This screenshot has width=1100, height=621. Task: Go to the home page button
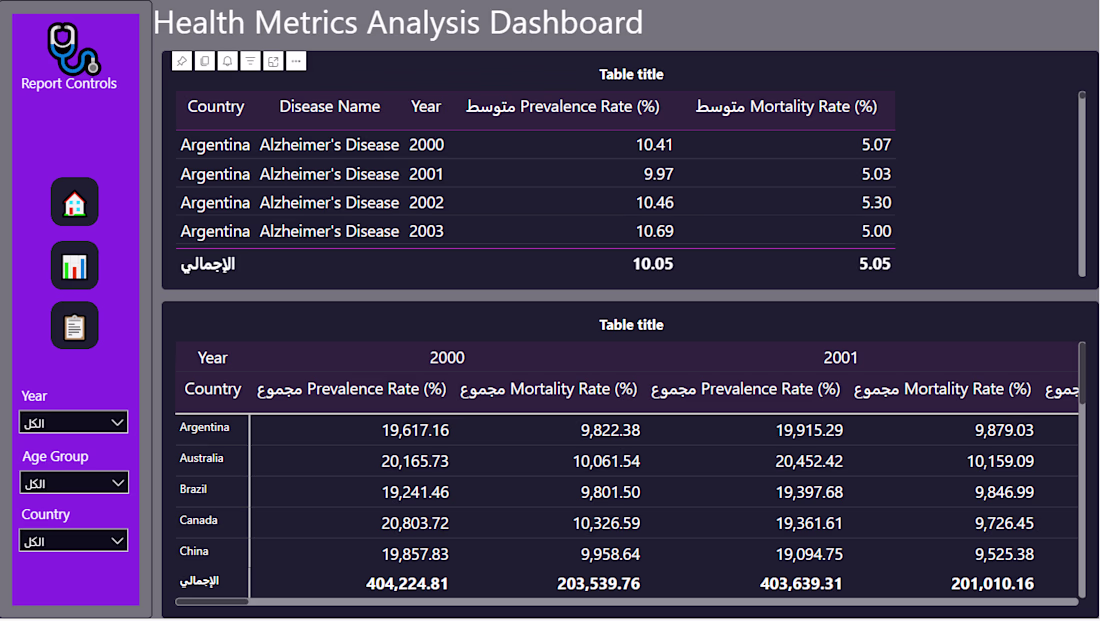[x=74, y=202]
